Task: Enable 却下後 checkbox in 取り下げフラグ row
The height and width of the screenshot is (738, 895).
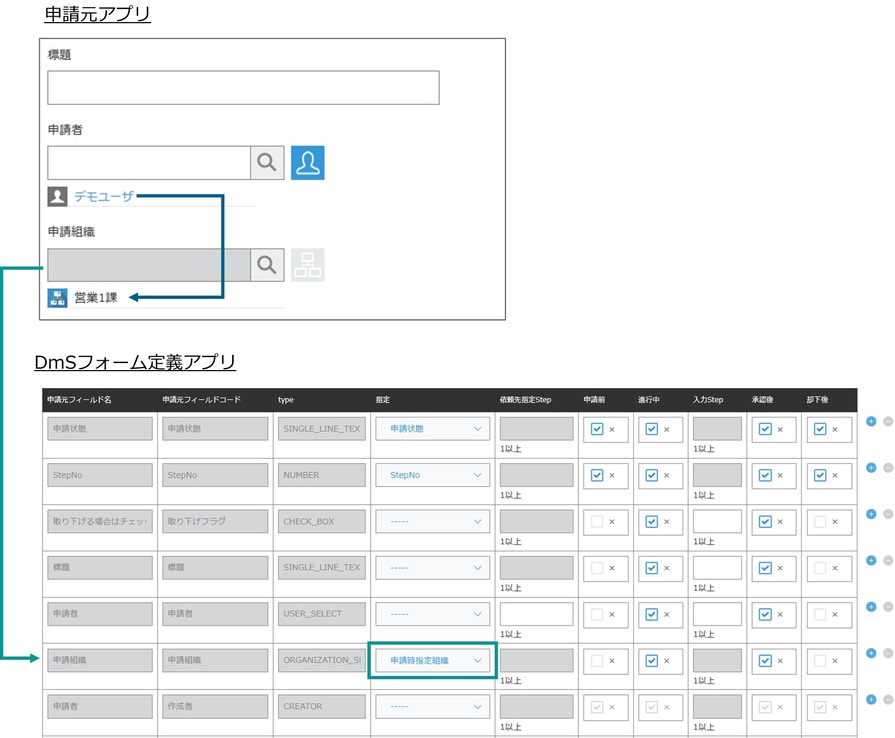Action: tap(820, 521)
